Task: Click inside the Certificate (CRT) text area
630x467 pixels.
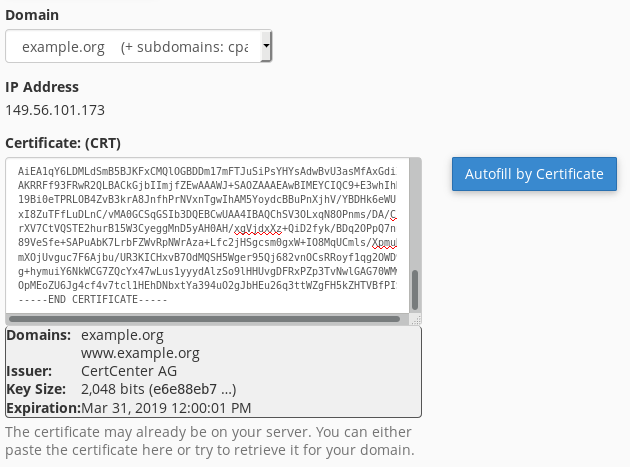Action: click(207, 236)
